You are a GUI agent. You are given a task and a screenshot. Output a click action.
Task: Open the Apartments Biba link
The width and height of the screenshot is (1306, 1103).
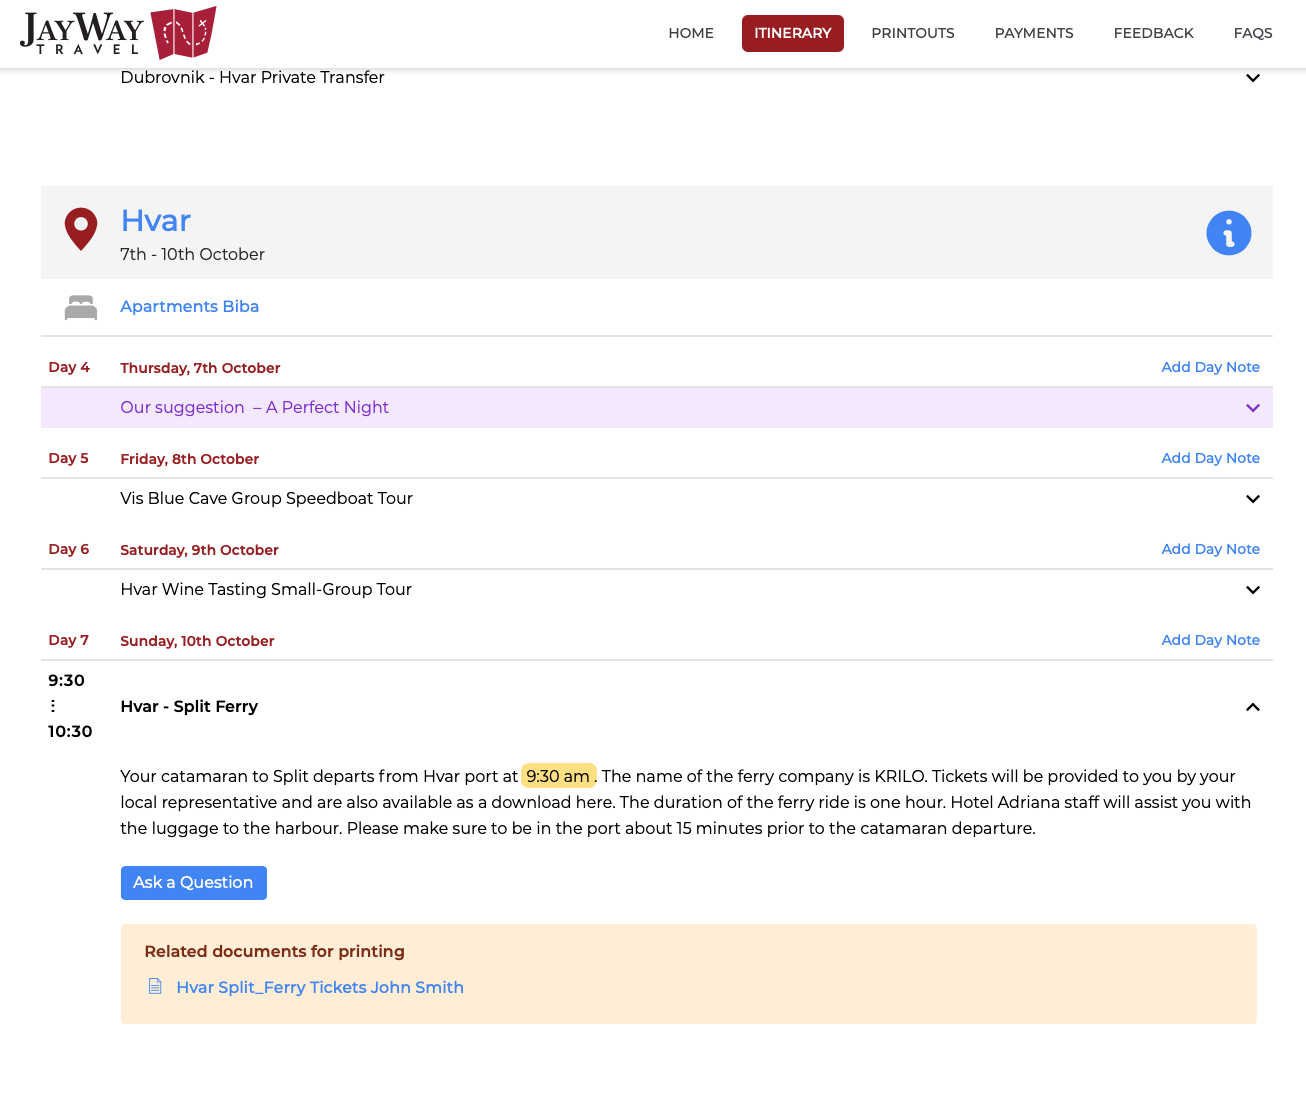pos(190,306)
